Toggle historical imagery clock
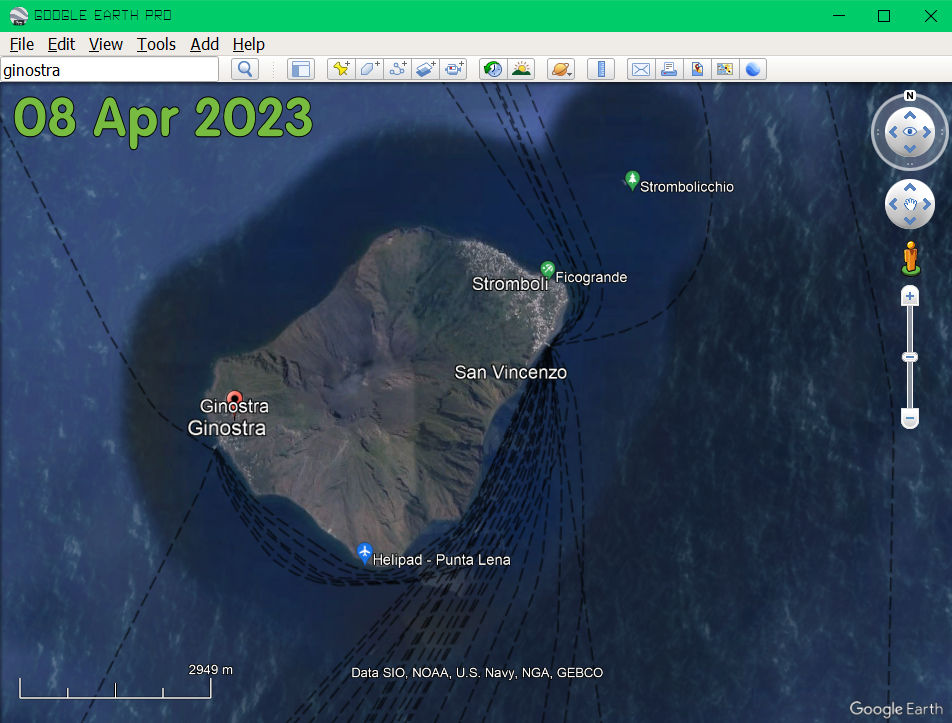Screen dimensions: 952x723 click(x=493, y=69)
